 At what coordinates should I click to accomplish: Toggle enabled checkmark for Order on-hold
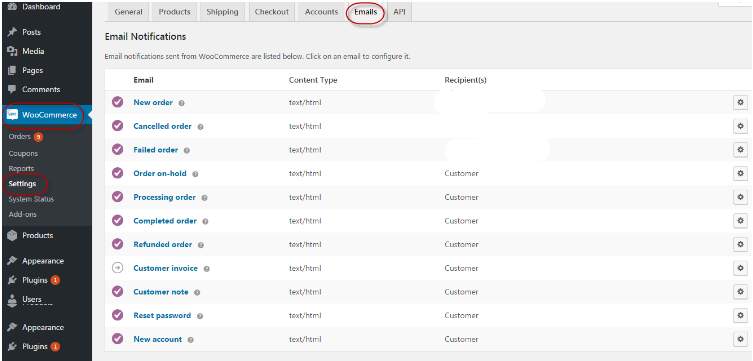coord(118,173)
